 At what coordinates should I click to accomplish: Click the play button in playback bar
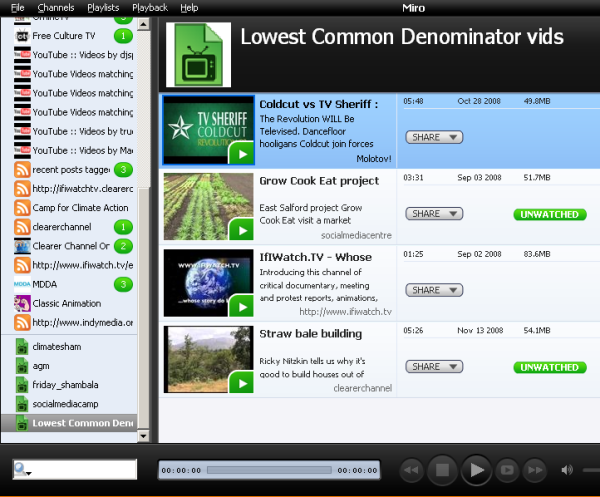477,469
